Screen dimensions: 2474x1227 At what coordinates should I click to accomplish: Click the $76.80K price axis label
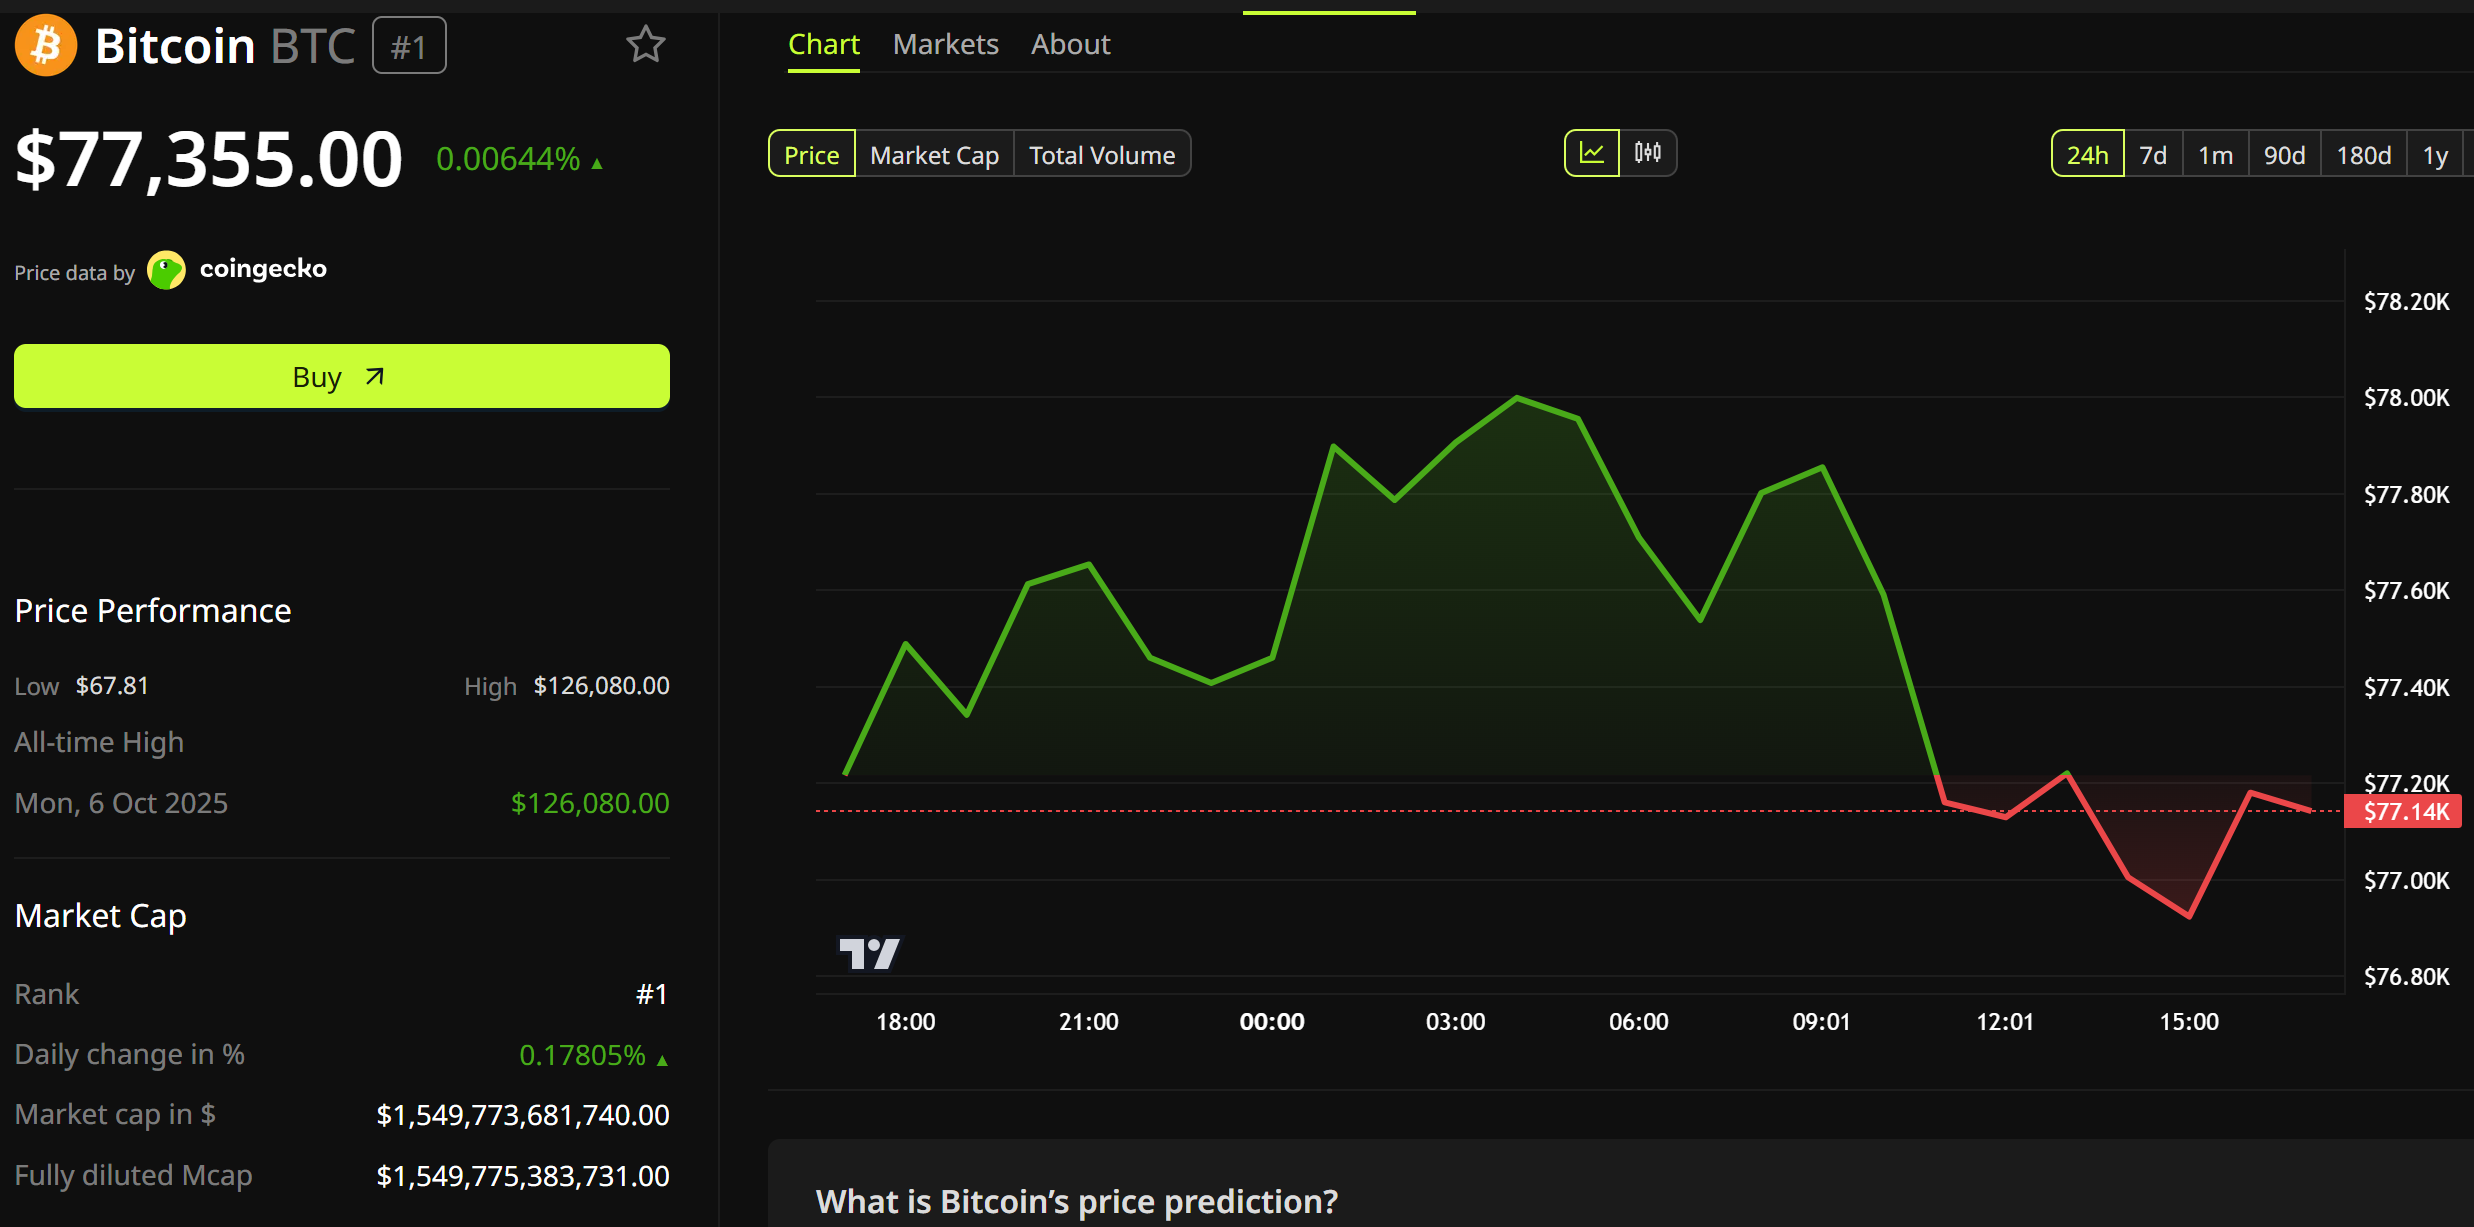point(2406,977)
